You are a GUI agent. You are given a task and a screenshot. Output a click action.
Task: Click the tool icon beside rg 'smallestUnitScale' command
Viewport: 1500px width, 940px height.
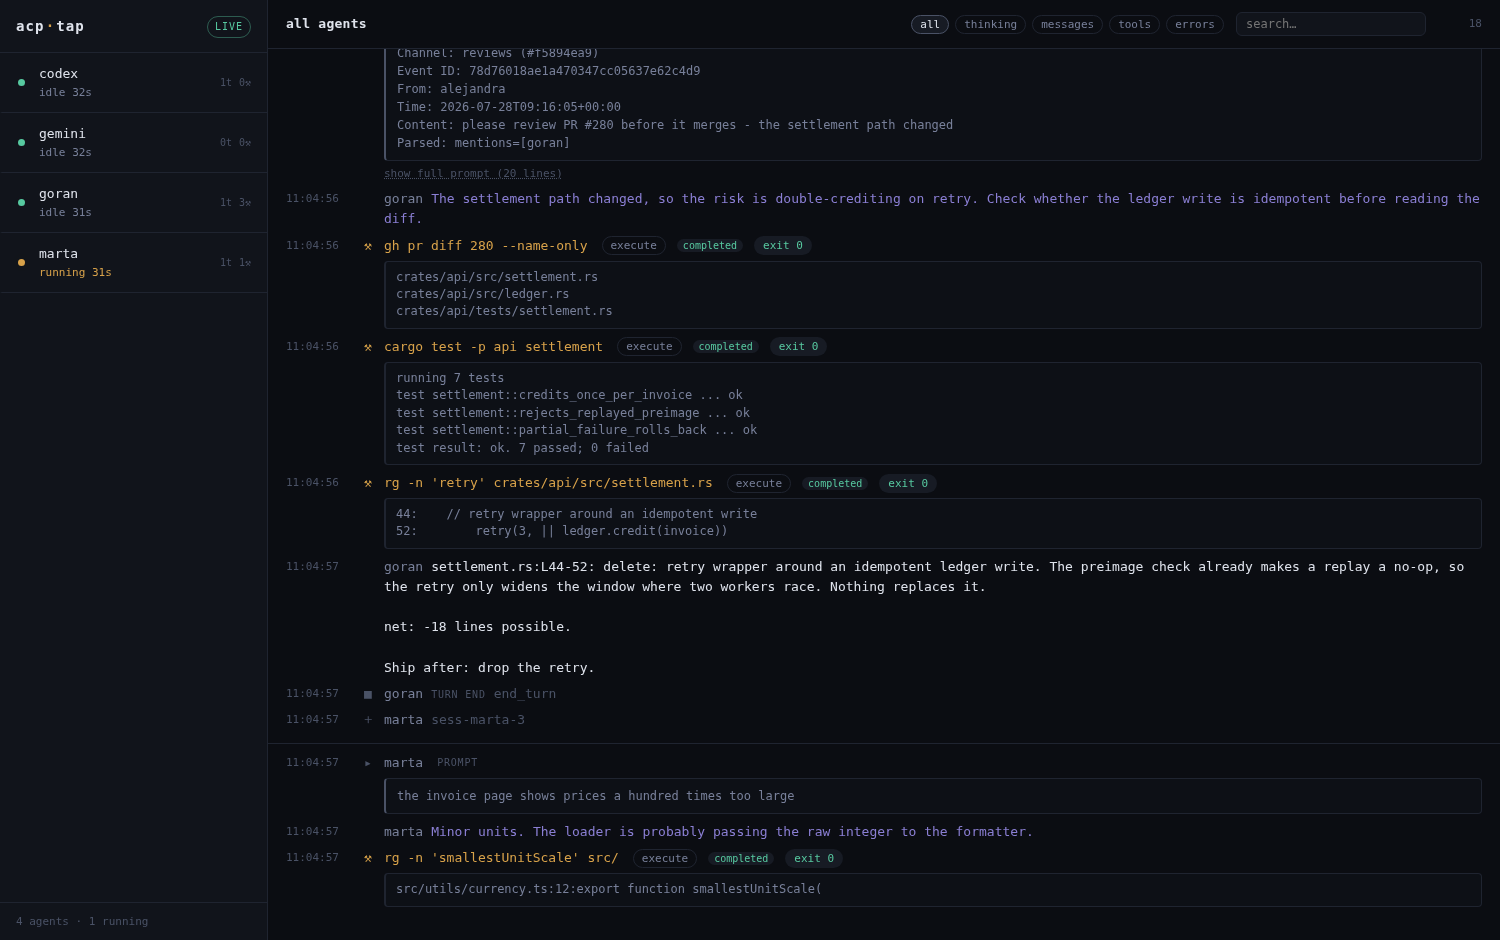tap(368, 858)
